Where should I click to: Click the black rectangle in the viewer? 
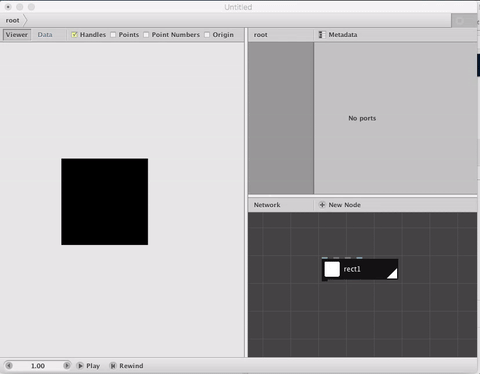(105, 202)
